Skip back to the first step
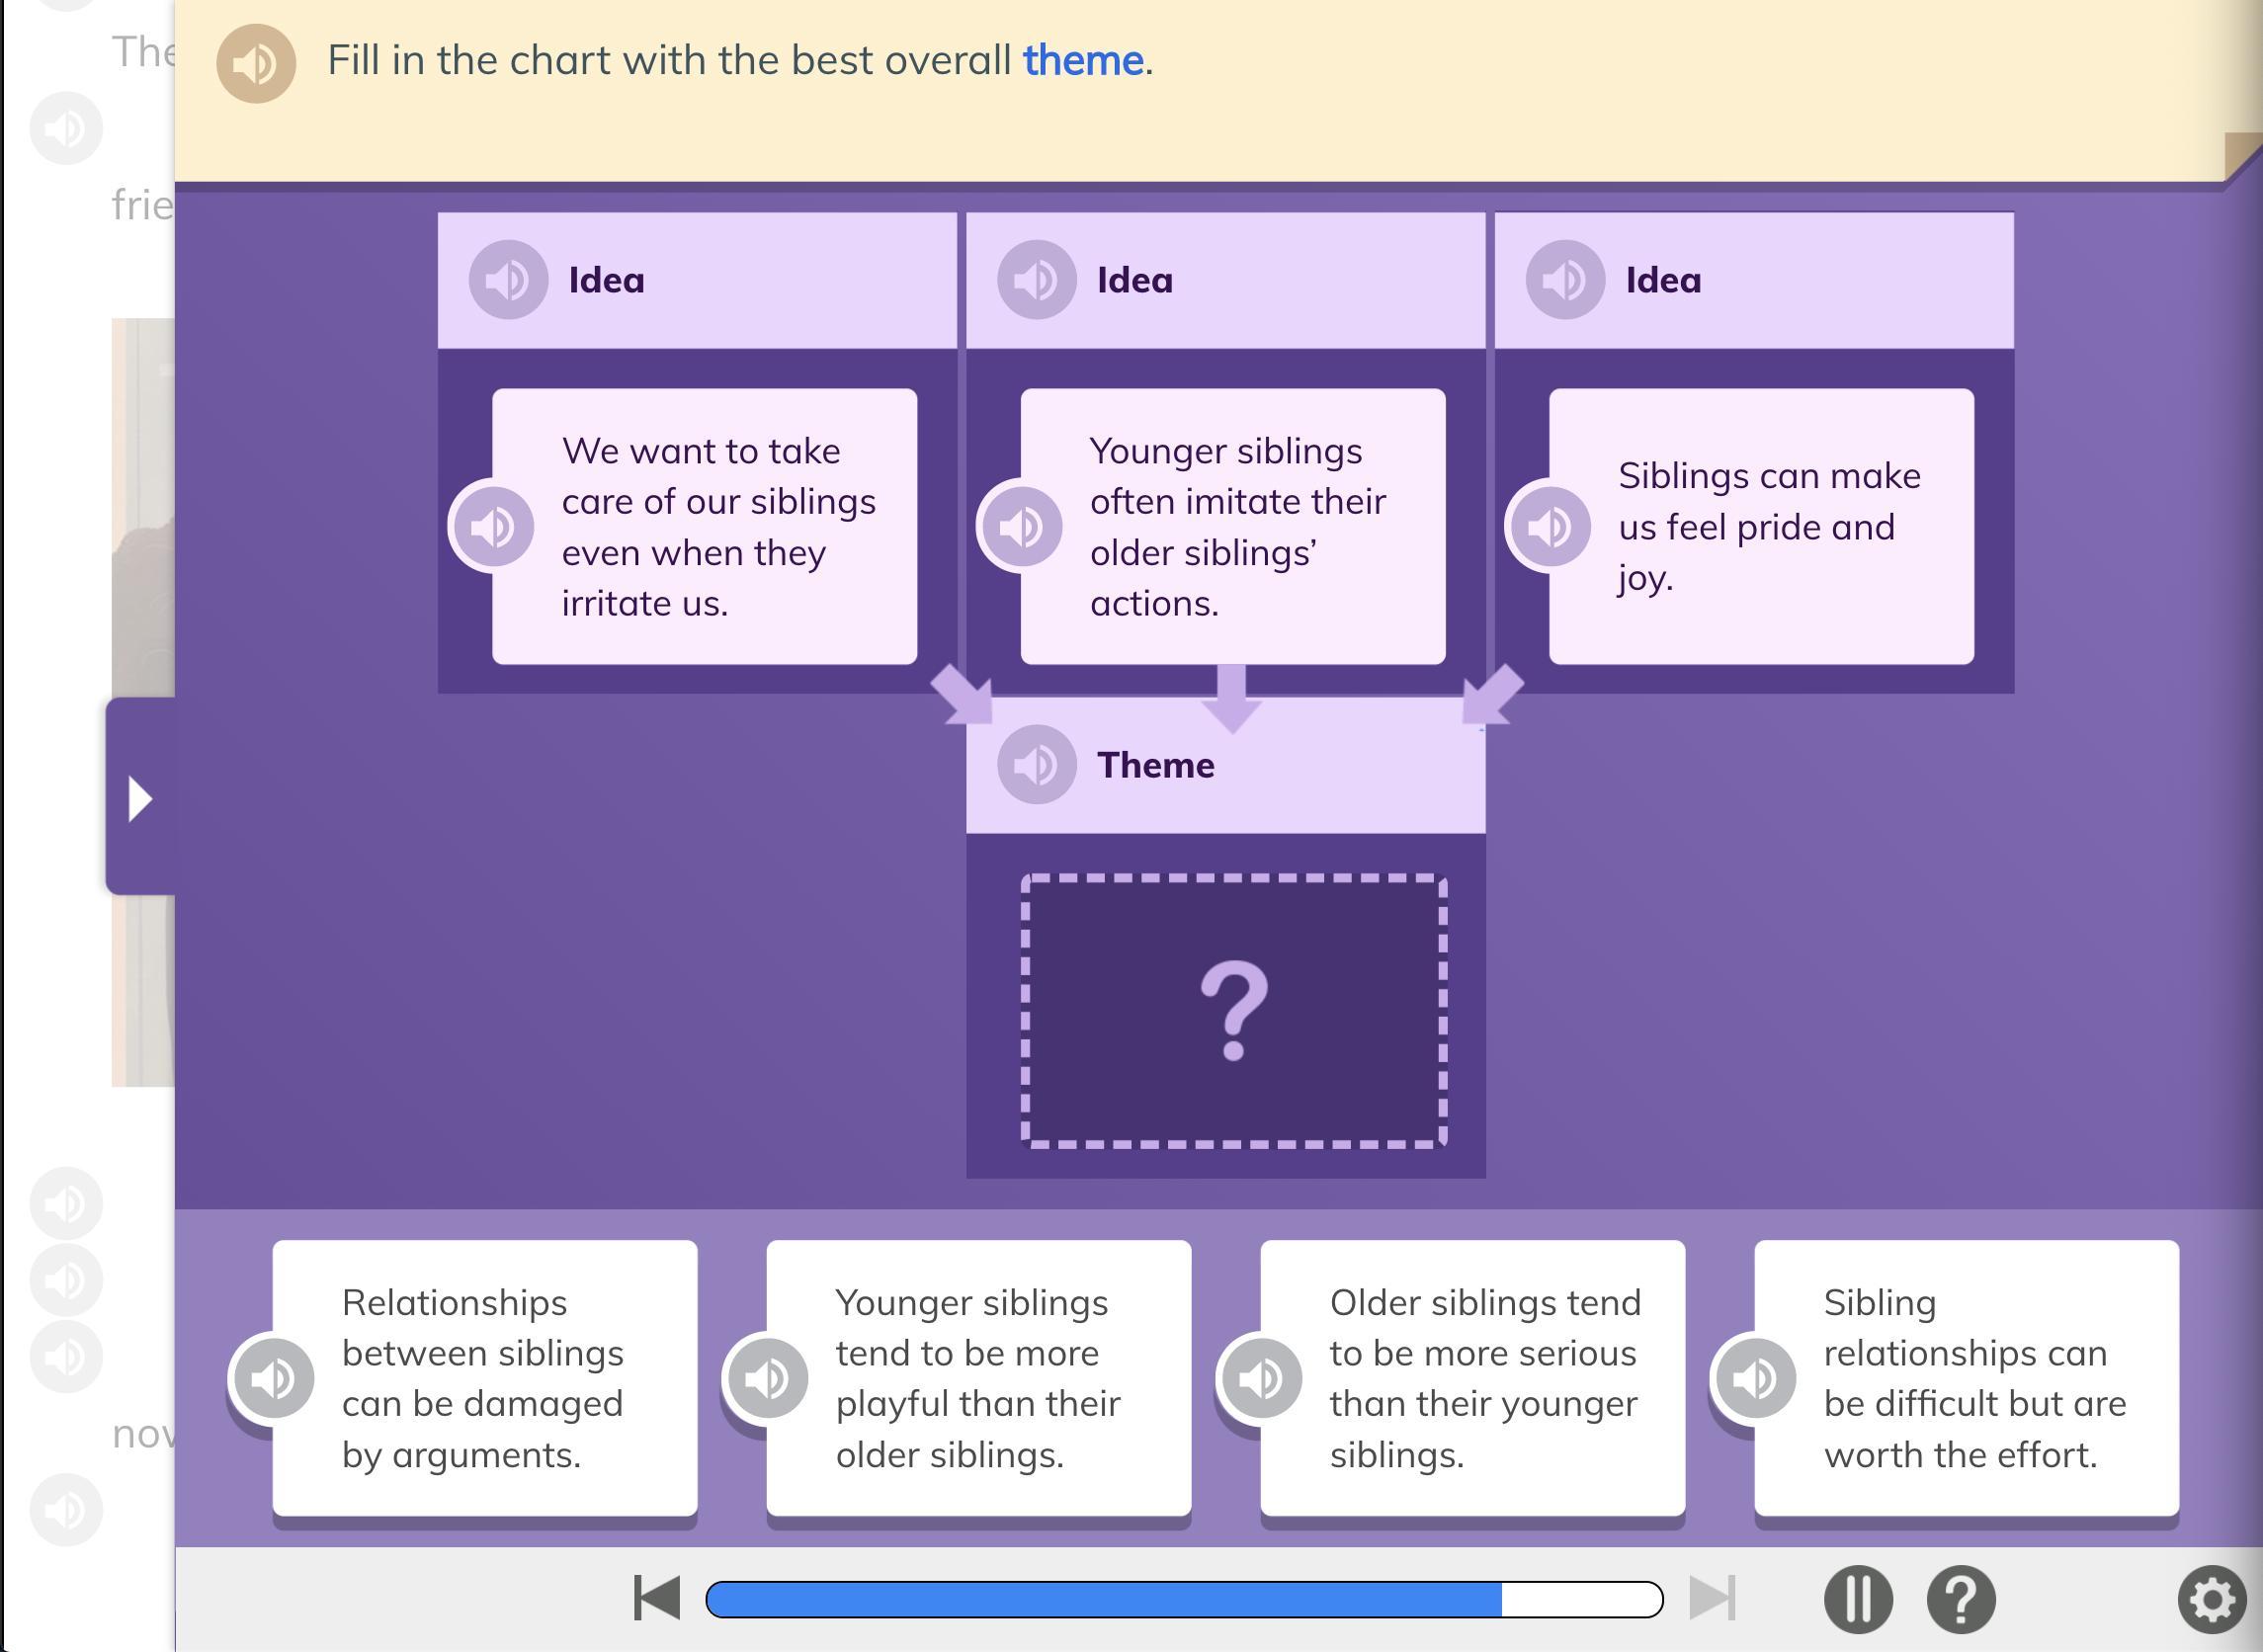Image resolution: width=2263 pixels, height=1652 pixels. coord(657,1598)
